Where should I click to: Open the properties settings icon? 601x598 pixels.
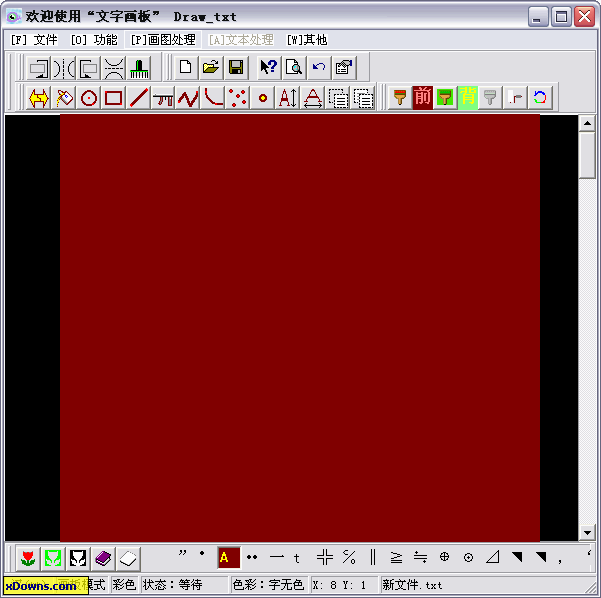[x=344, y=67]
